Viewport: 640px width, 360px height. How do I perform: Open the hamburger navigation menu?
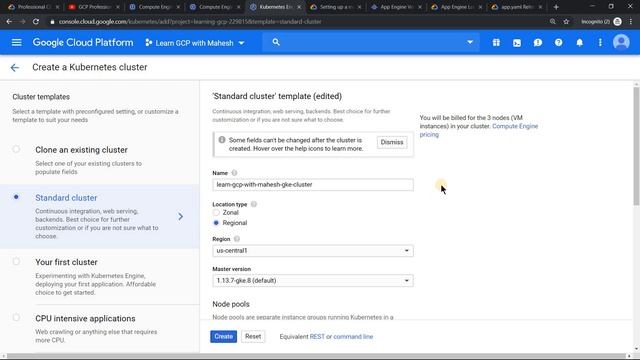[16, 42]
